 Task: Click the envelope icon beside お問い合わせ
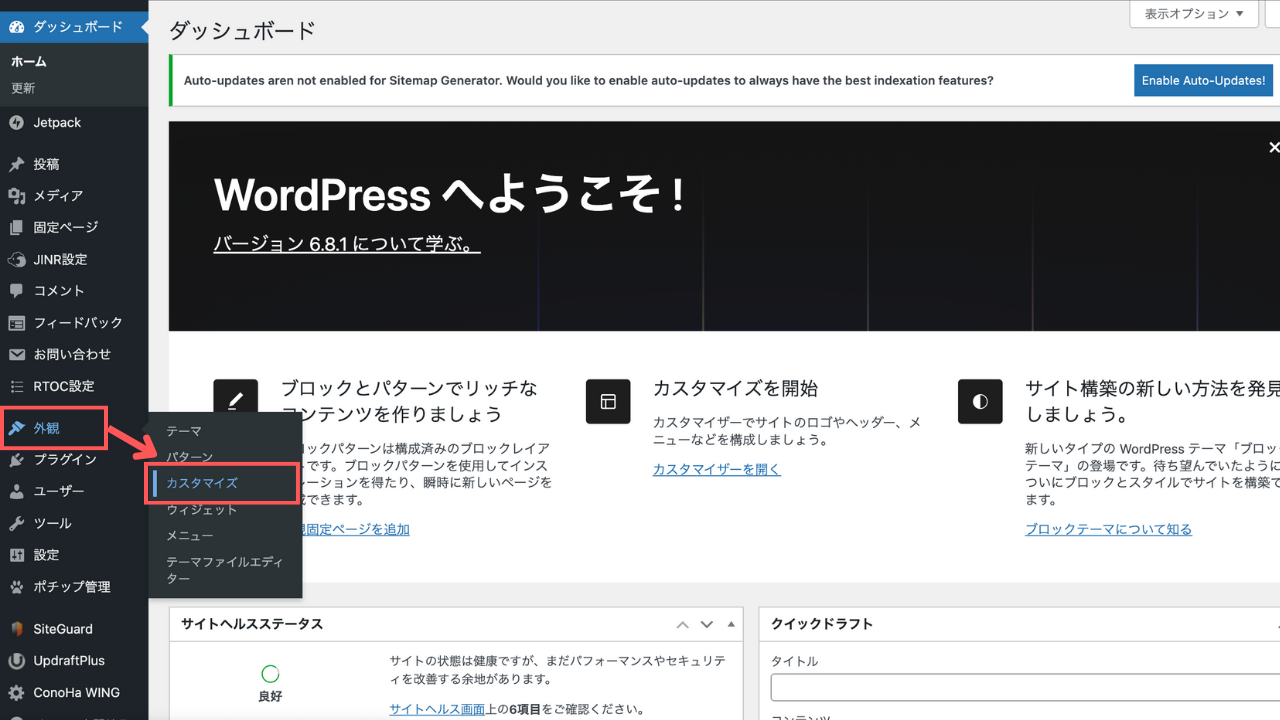point(16,355)
